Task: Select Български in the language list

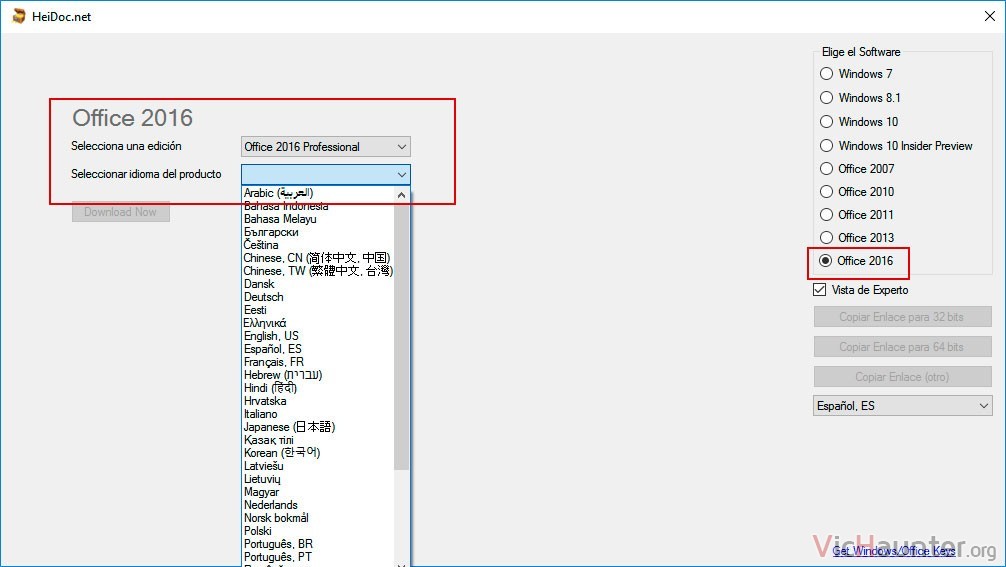Action: 318,232
